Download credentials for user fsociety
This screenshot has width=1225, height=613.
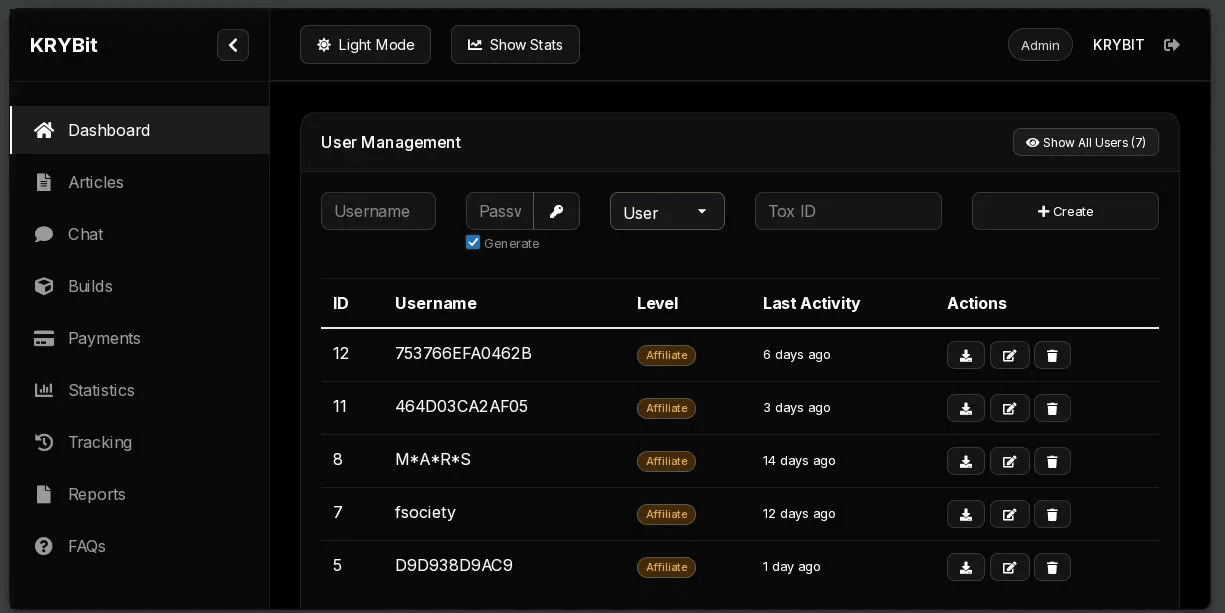[965, 514]
